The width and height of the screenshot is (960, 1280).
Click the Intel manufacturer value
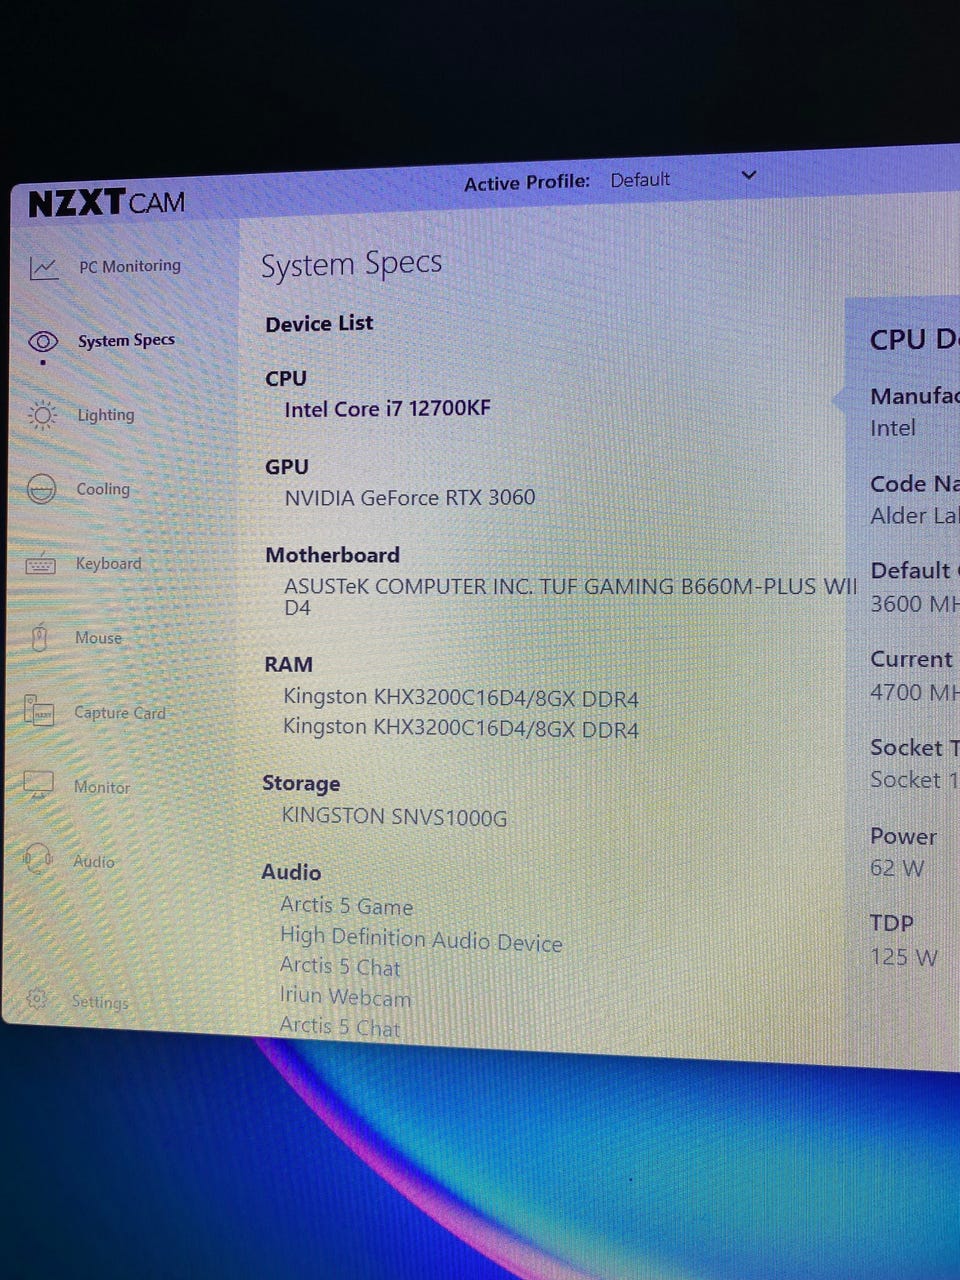pos(893,428)
